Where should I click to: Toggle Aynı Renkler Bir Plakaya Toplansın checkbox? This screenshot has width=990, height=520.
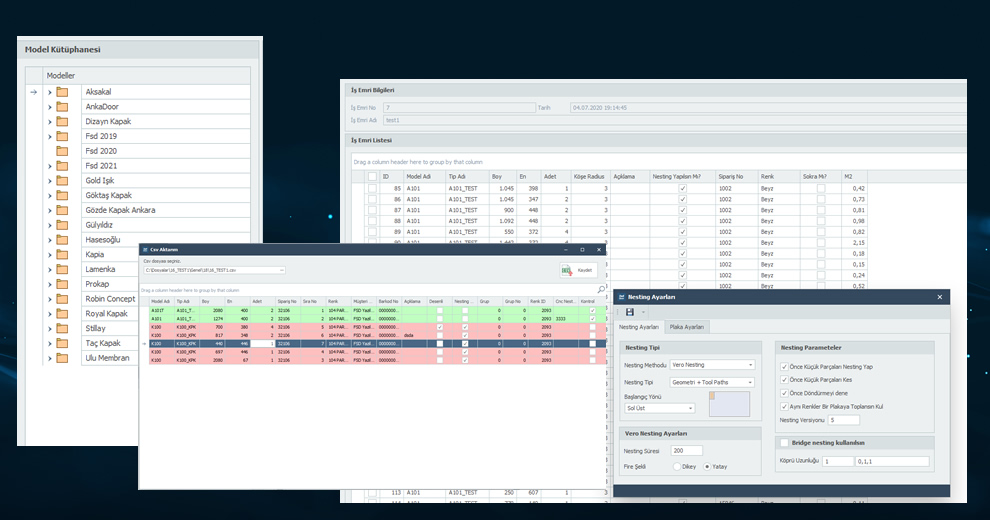click(x=784, y=407)
